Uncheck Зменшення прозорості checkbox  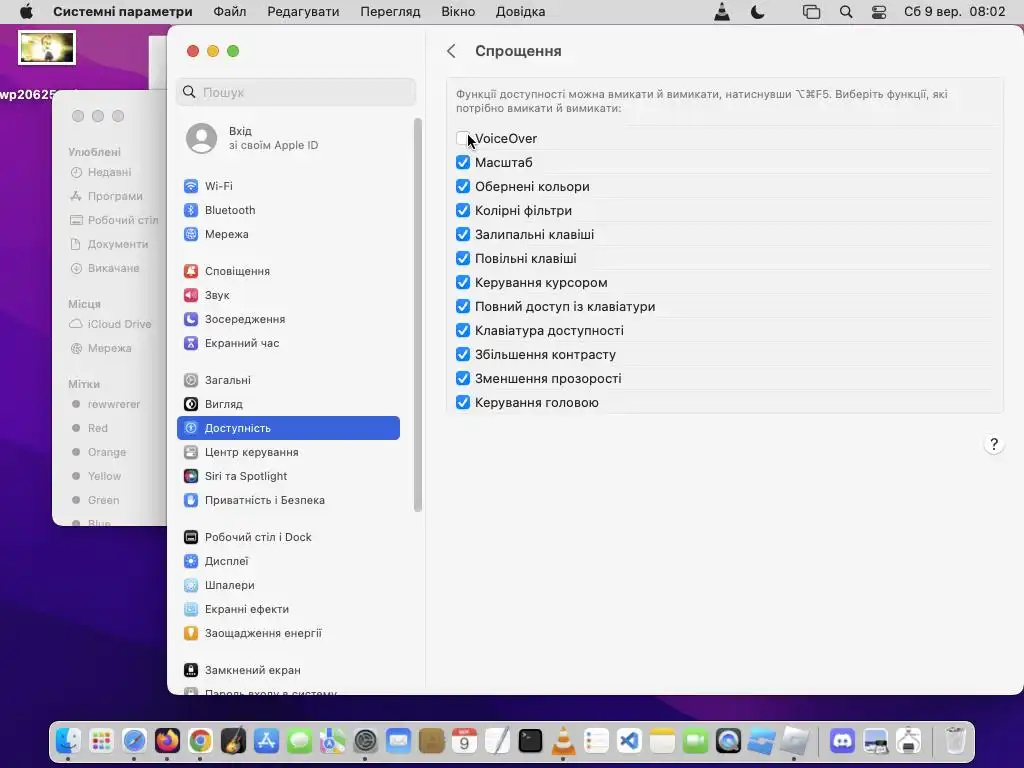pos(462,378)
